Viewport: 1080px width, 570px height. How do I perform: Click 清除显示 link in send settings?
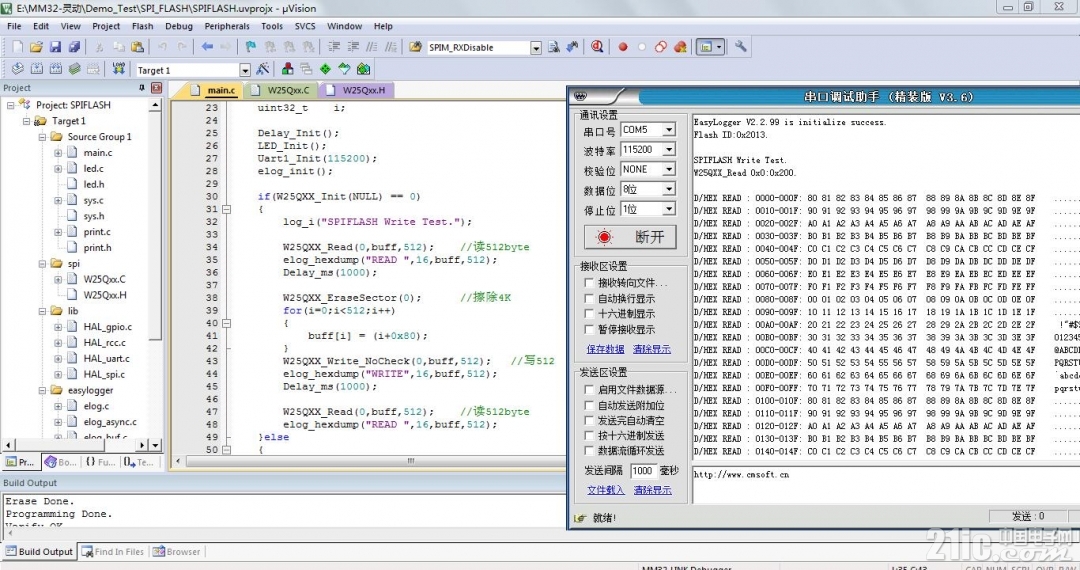[652, 490]
